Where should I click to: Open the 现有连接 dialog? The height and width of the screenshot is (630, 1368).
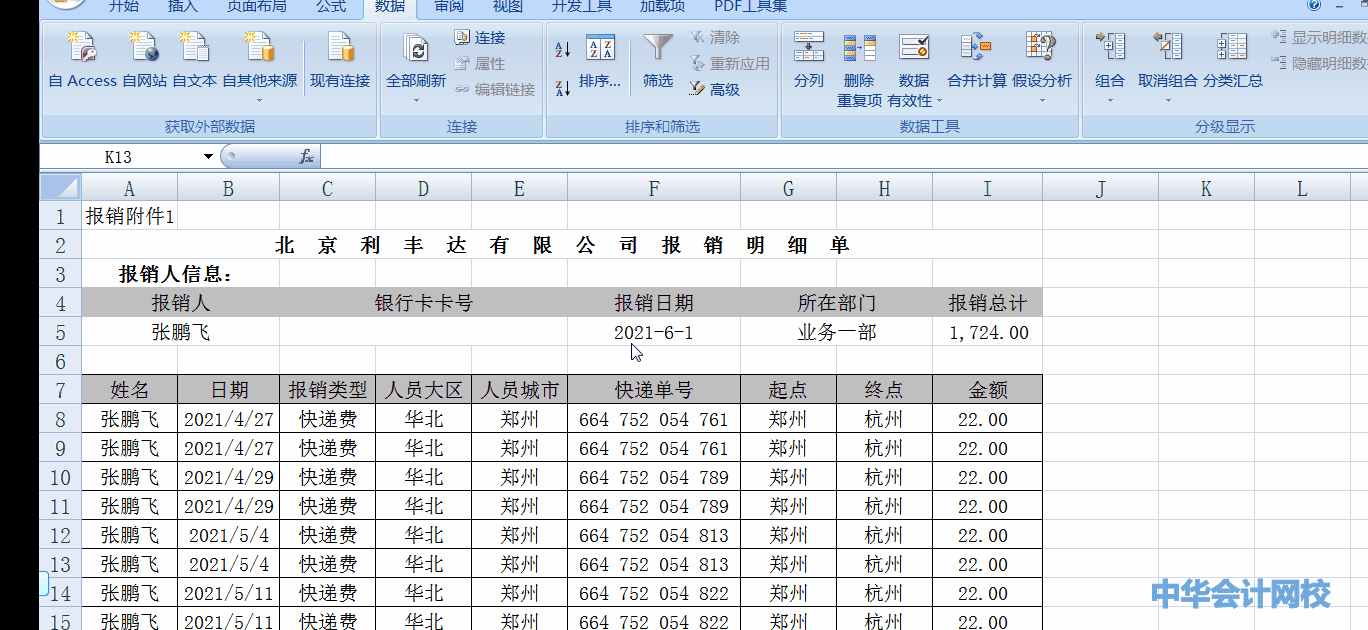(x=340, y=60)
